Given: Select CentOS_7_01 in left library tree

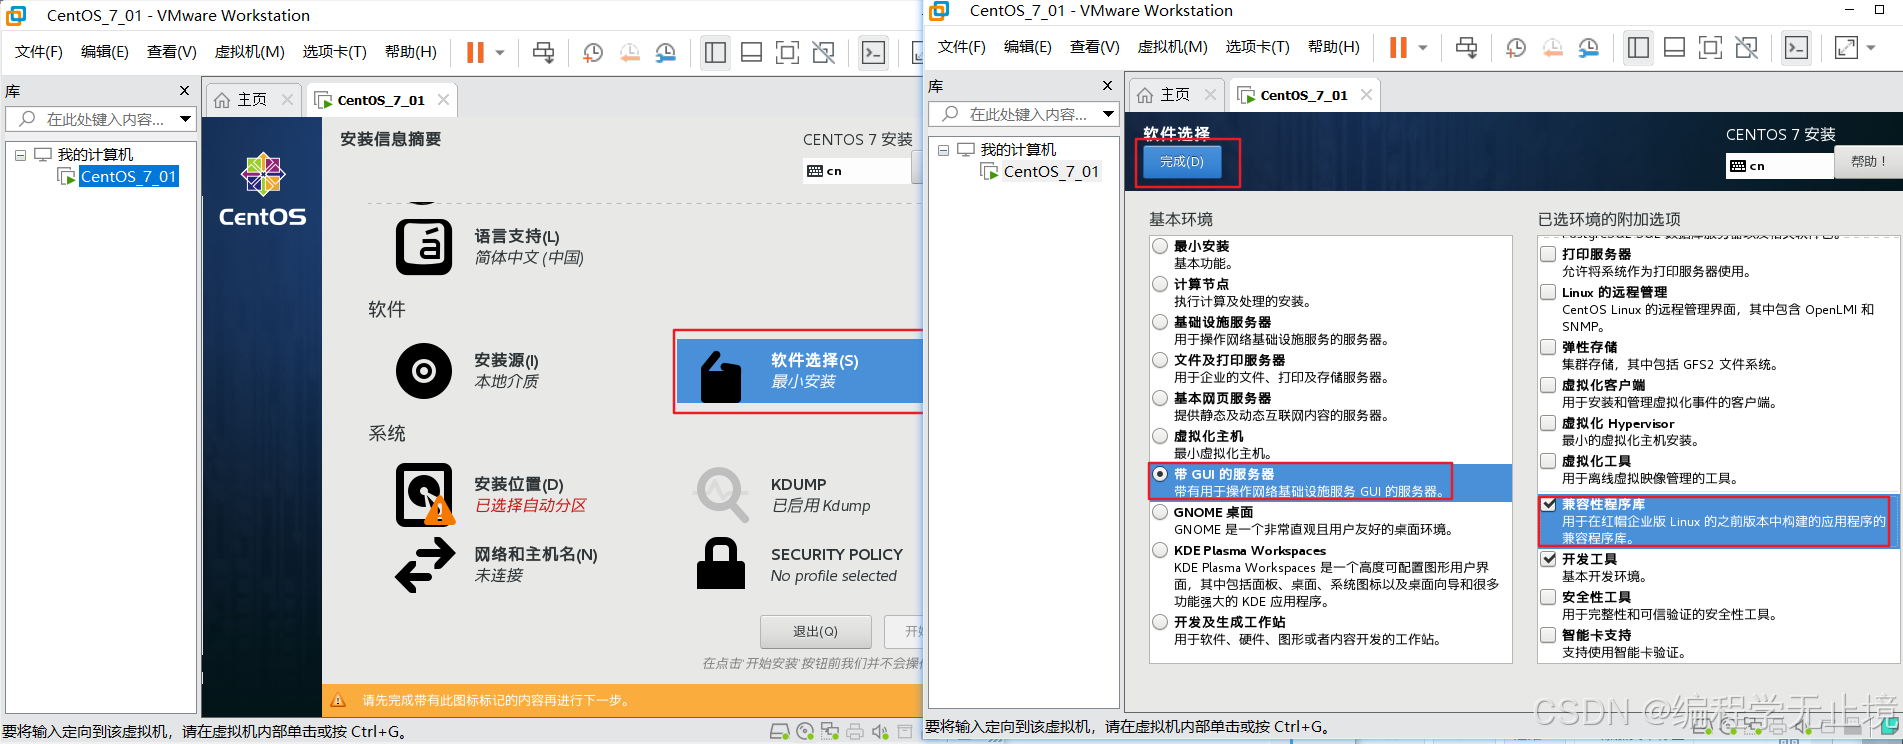Looking at the screenshot, I should (x=128, y=177).
